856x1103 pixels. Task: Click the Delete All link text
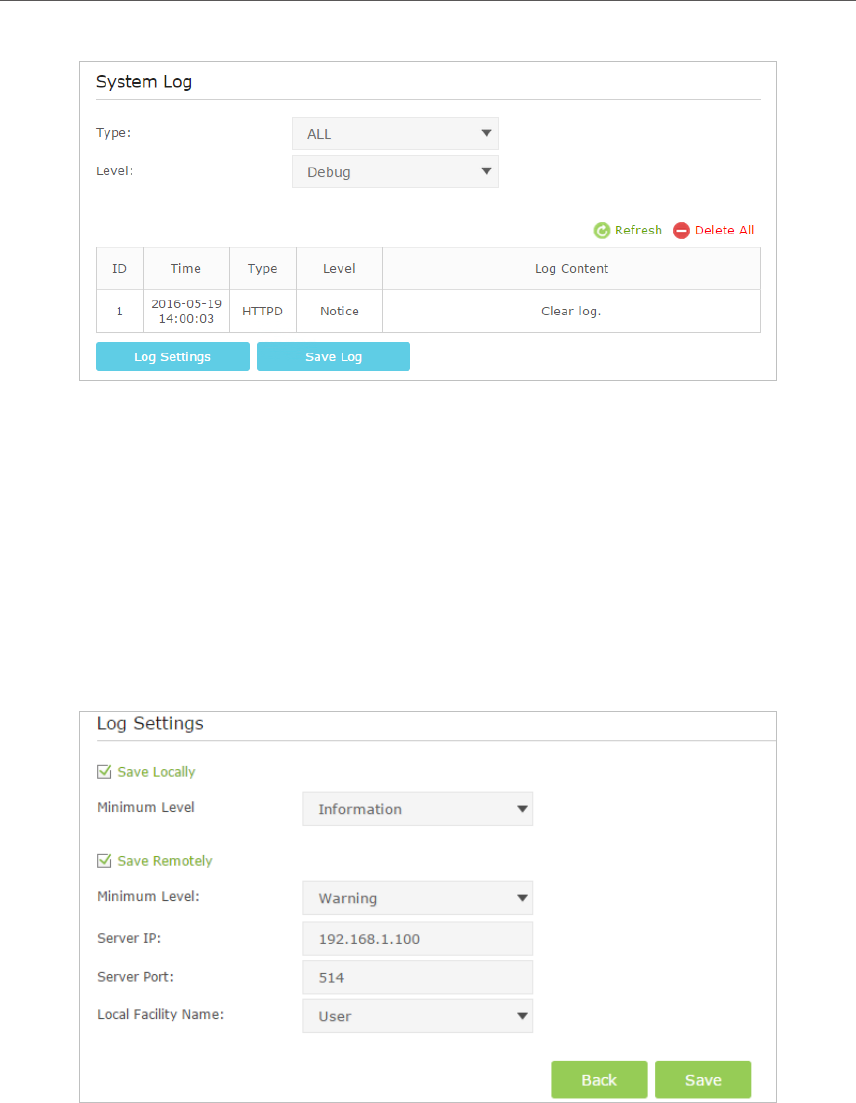pyautogui.click(x=724, y=231)
